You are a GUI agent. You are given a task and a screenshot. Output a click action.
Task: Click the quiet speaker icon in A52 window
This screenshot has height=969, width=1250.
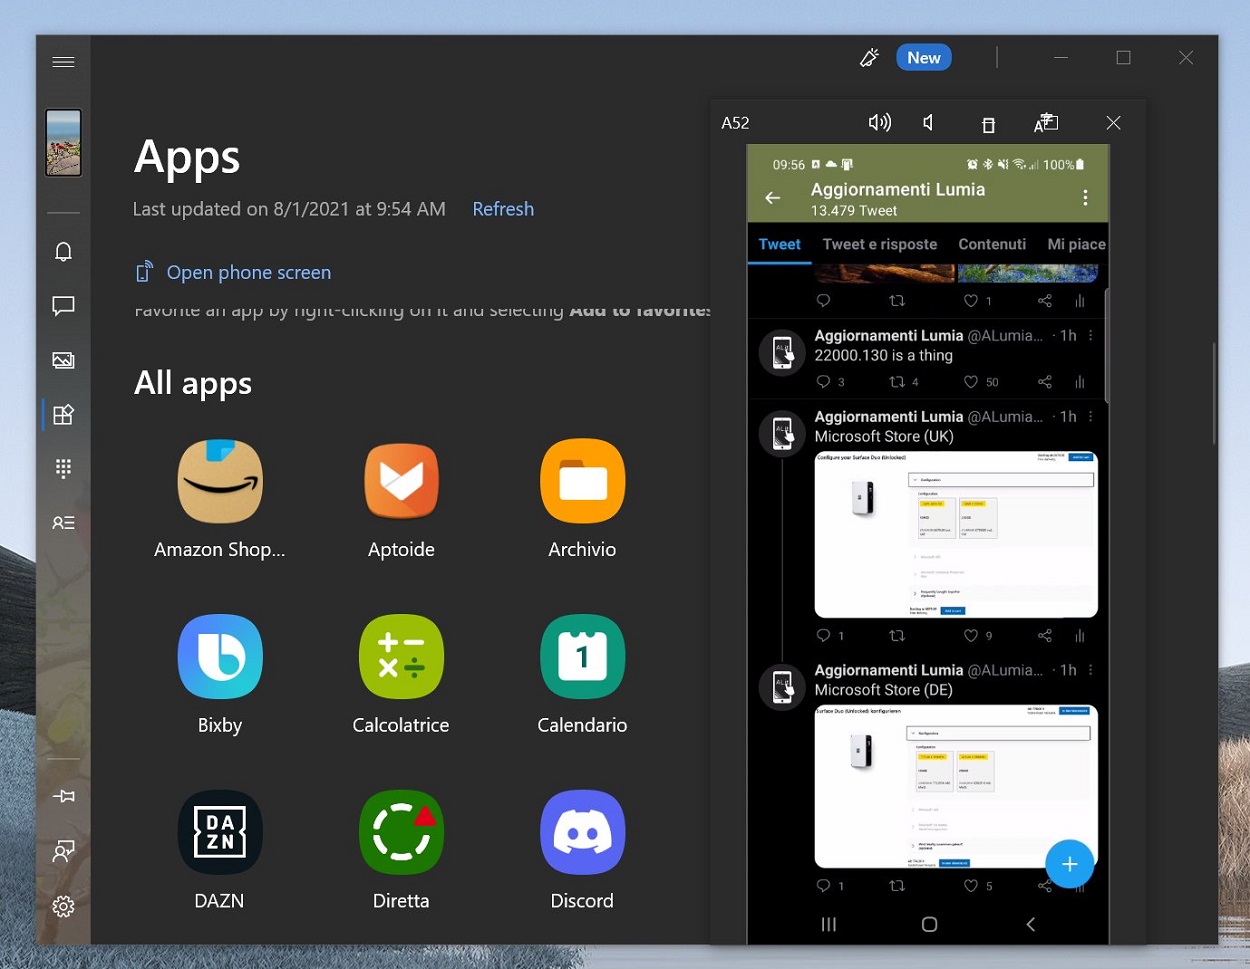pos(929,122)
